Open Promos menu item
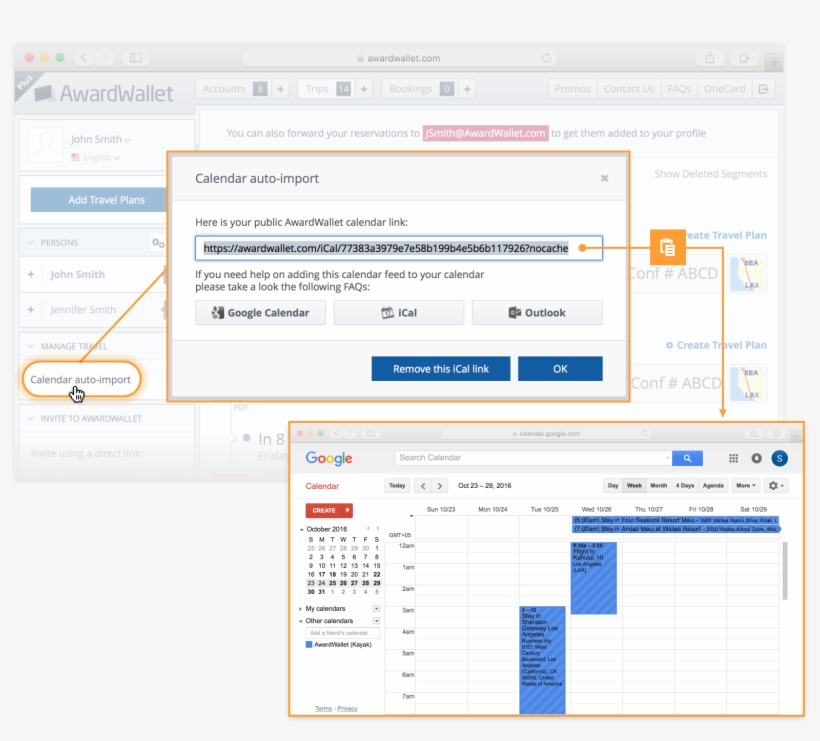This screenshot has width=820, height=741. (x=573, y=89)
